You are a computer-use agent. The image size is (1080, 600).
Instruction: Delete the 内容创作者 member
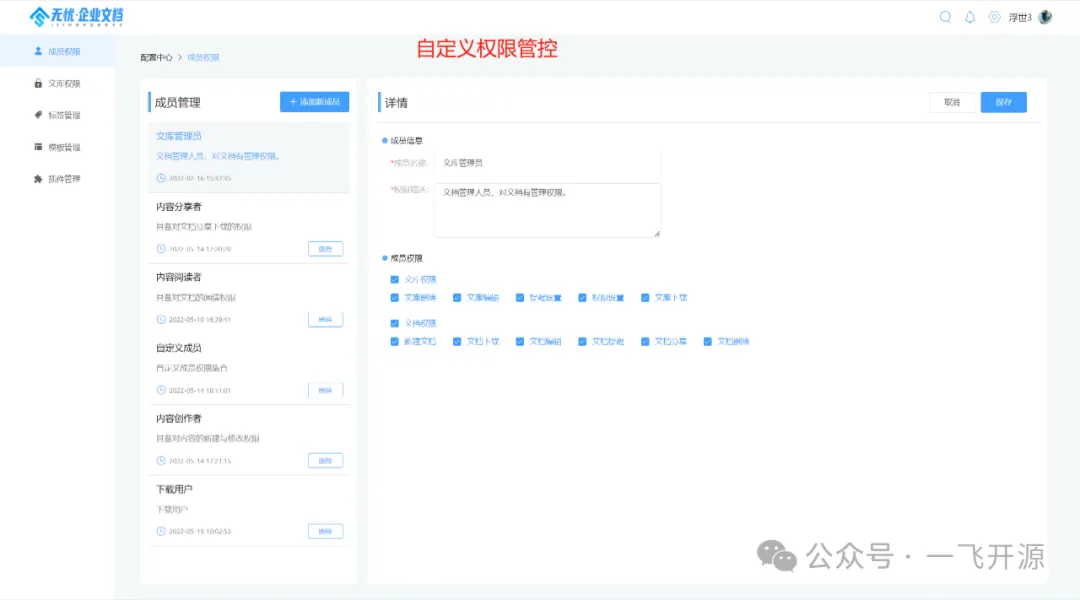point(325,461)
